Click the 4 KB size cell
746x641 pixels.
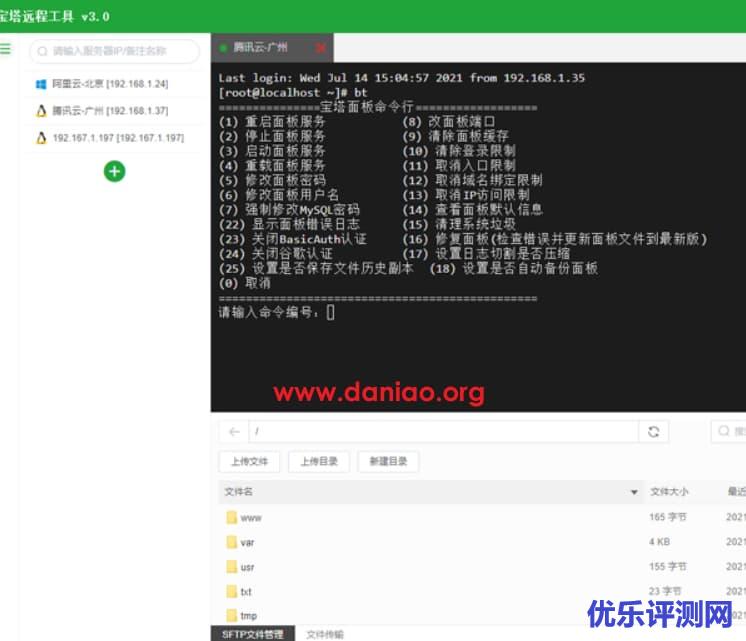[659, 542]
